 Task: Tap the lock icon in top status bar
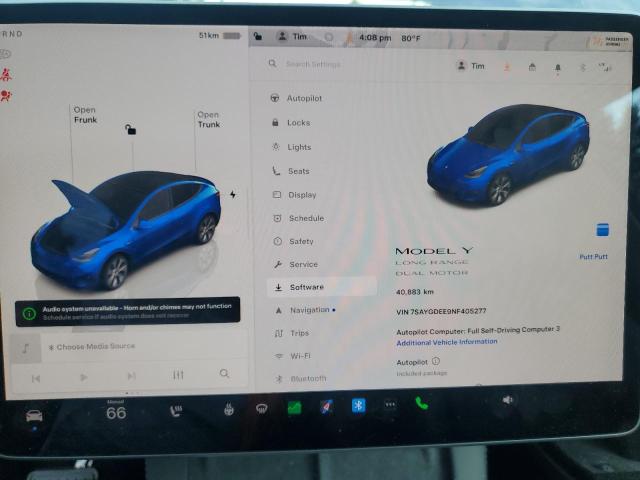258,36
